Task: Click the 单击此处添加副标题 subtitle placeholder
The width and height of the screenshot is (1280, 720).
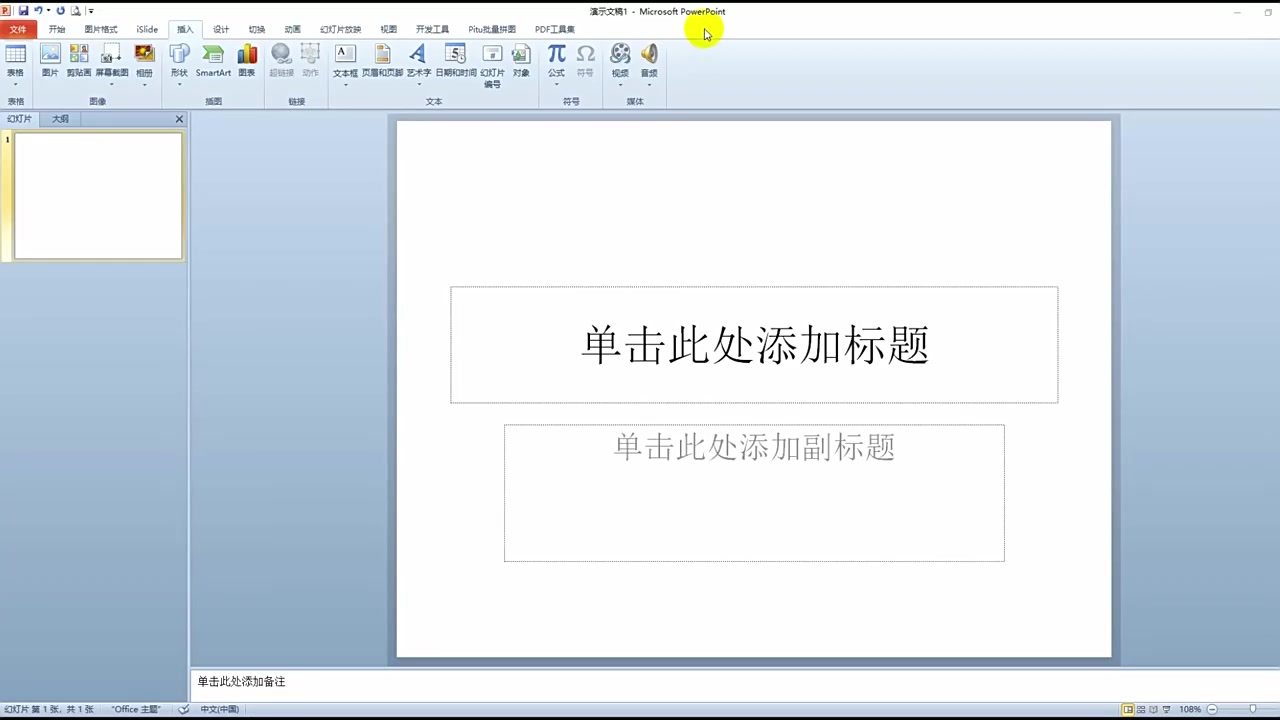Action: point(754,493)
